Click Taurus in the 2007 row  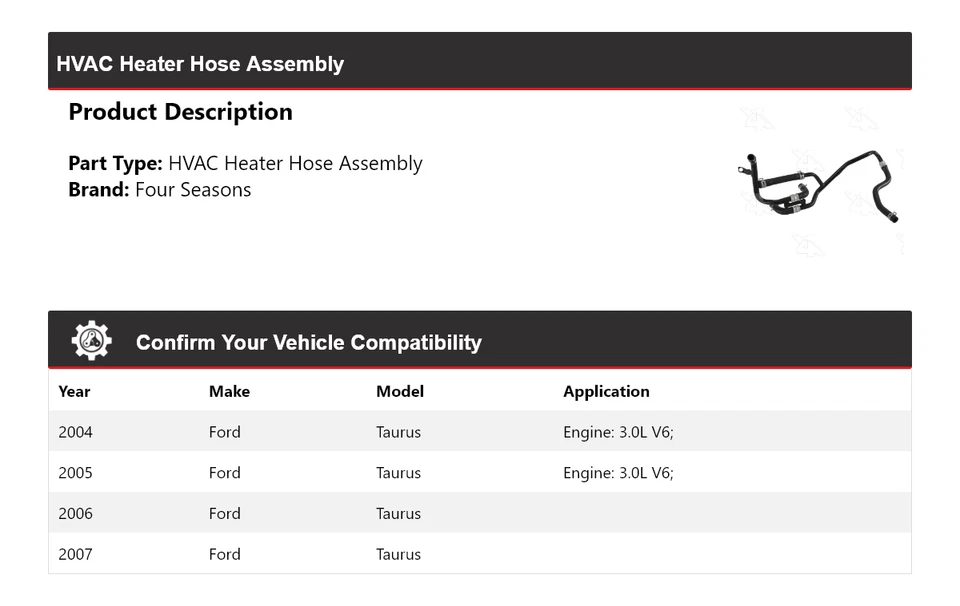point(398,554)
